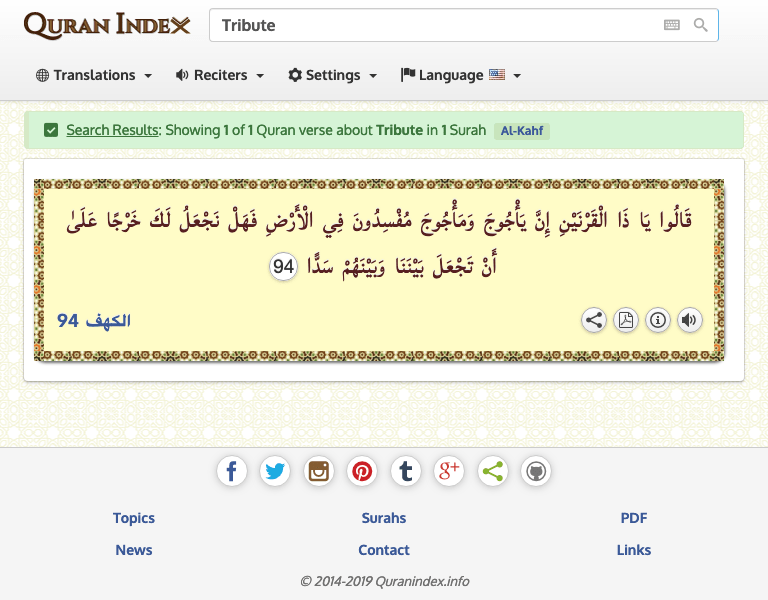Open the Twitter social icon
Image resolution: width=768 pixels, height=600 pixels.
pyautogui.click(x=275, y=471)
